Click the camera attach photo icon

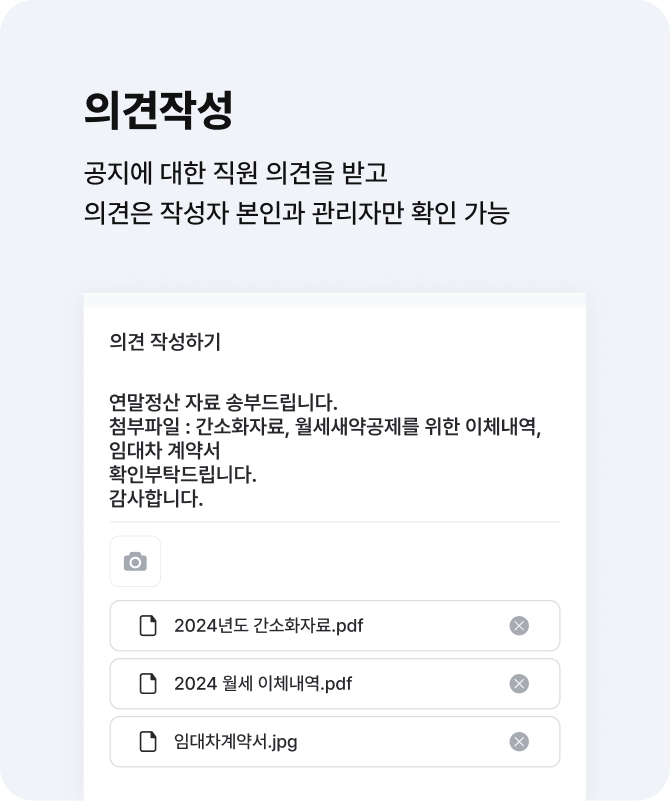coord(135,562)
